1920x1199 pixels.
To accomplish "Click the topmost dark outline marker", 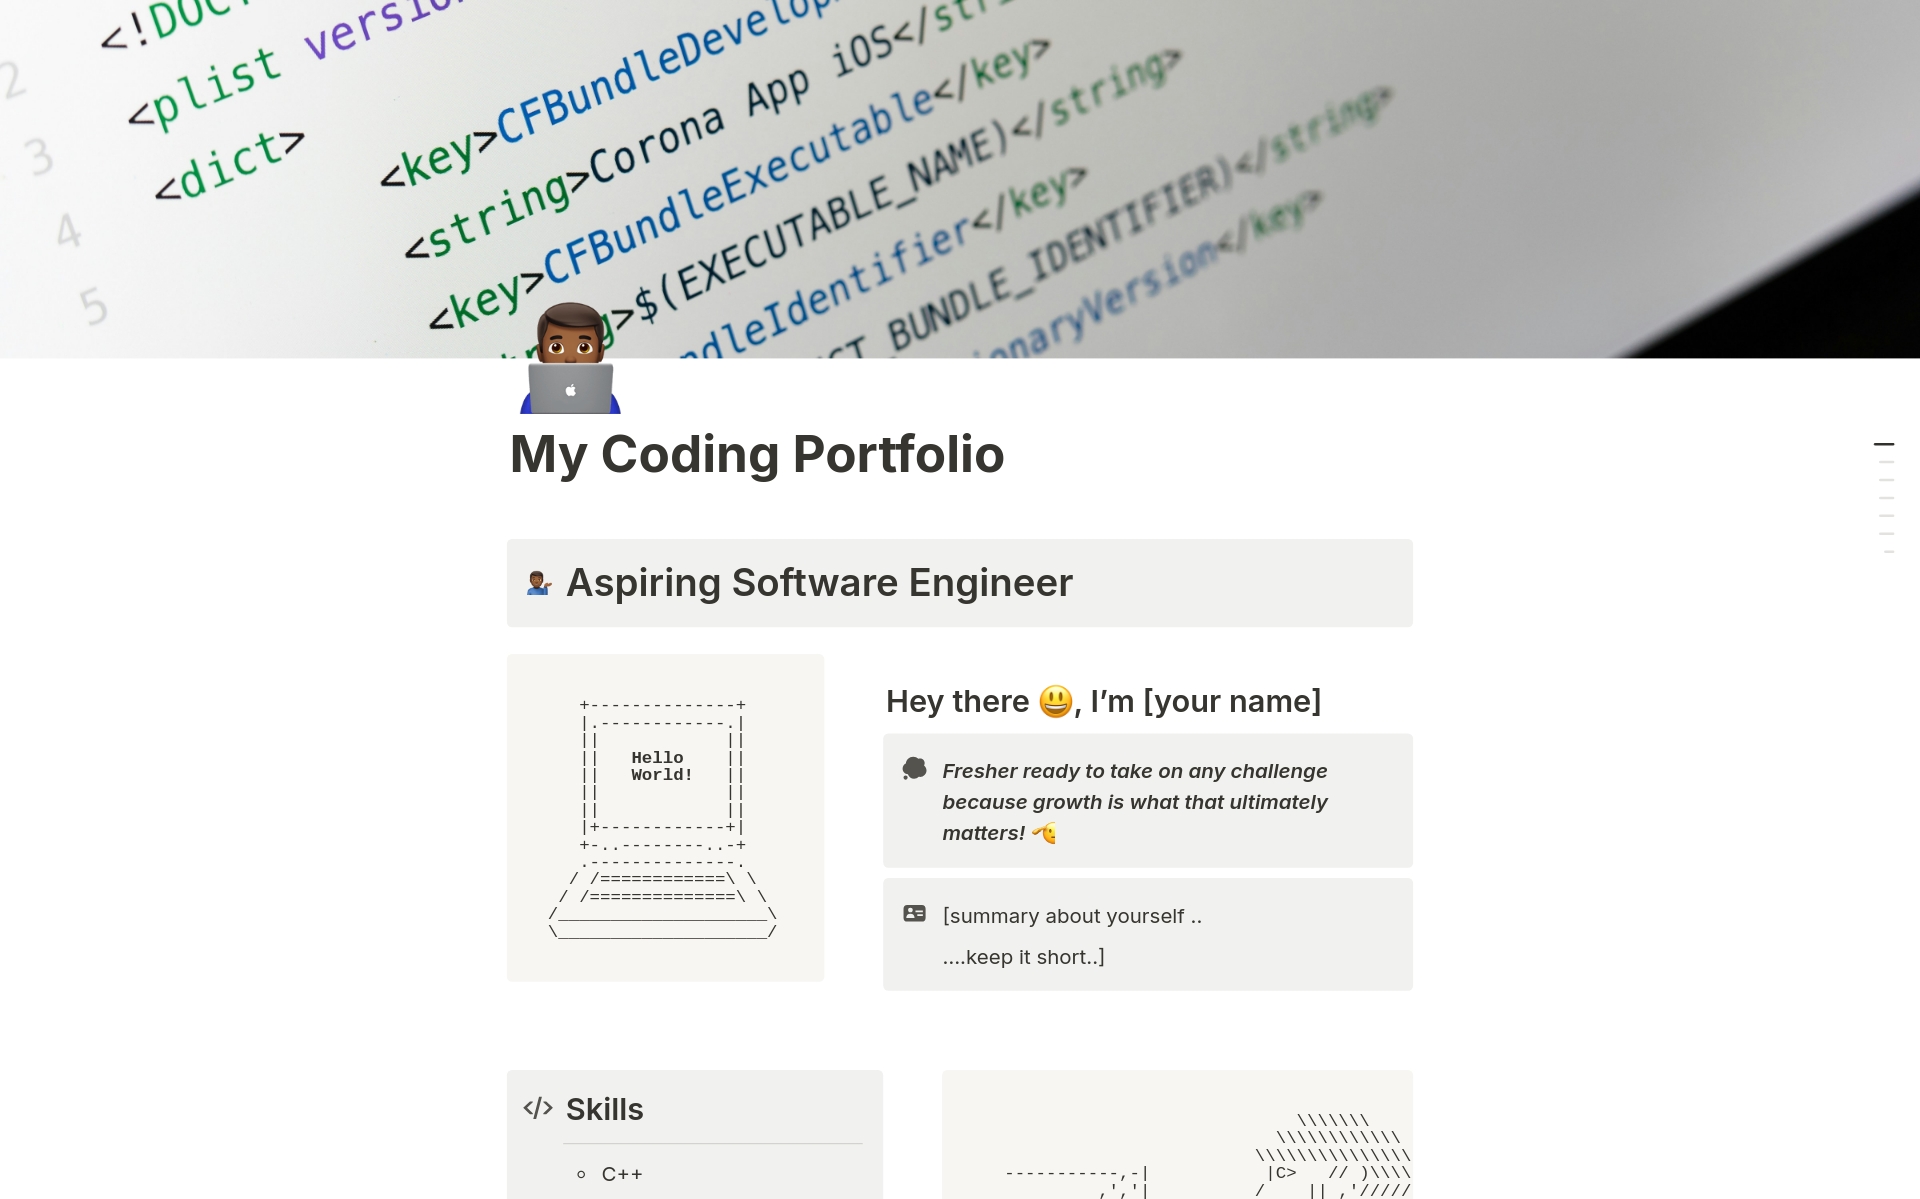I will click(x=1885, y=443).
